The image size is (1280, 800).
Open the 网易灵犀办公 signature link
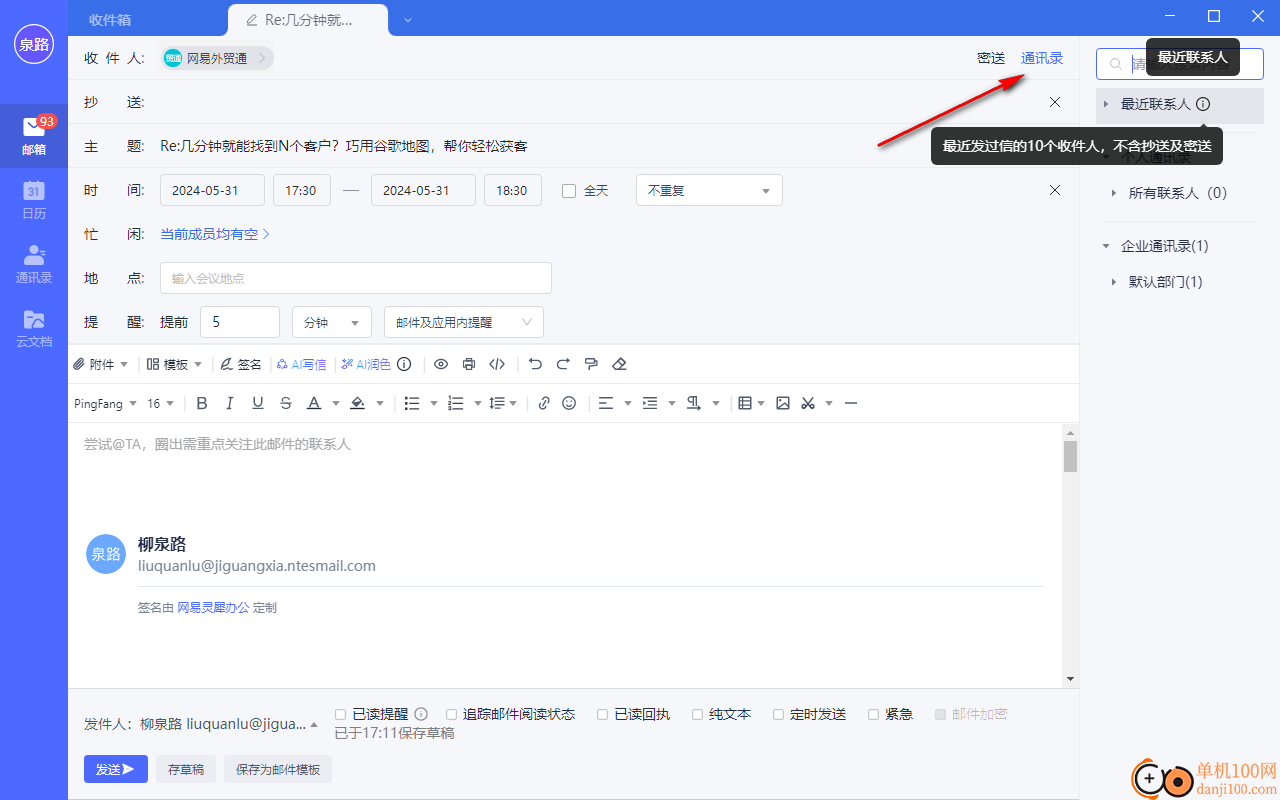213,607
